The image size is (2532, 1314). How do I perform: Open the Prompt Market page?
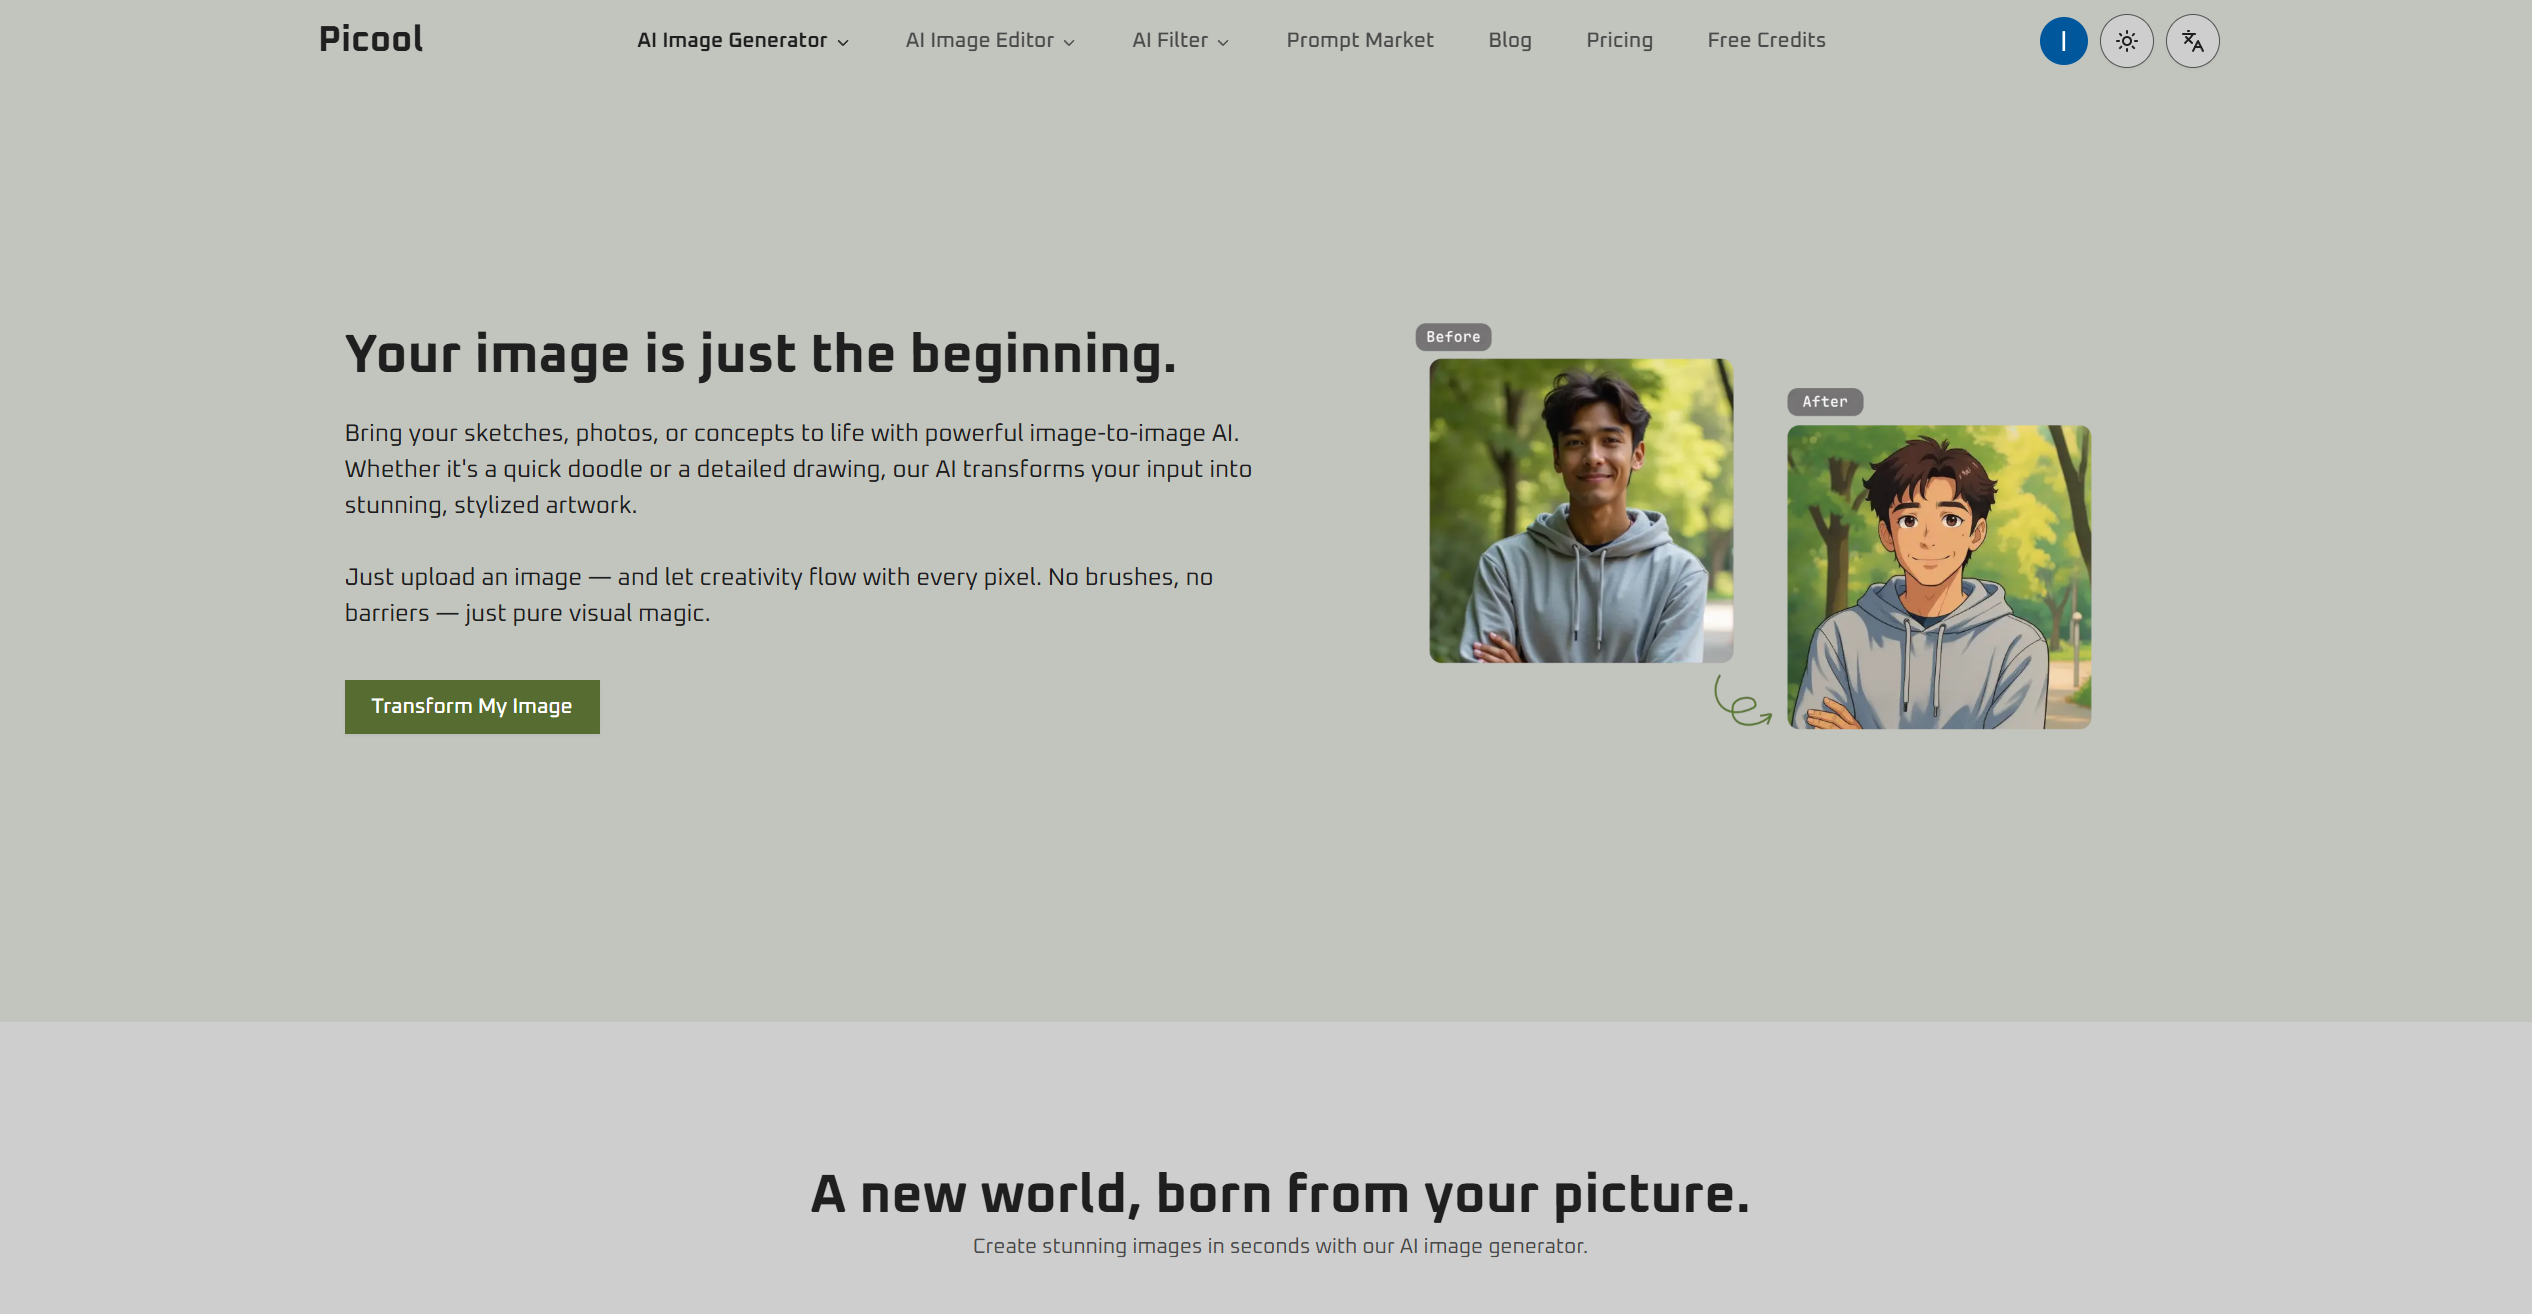(x=1359, y=40)
